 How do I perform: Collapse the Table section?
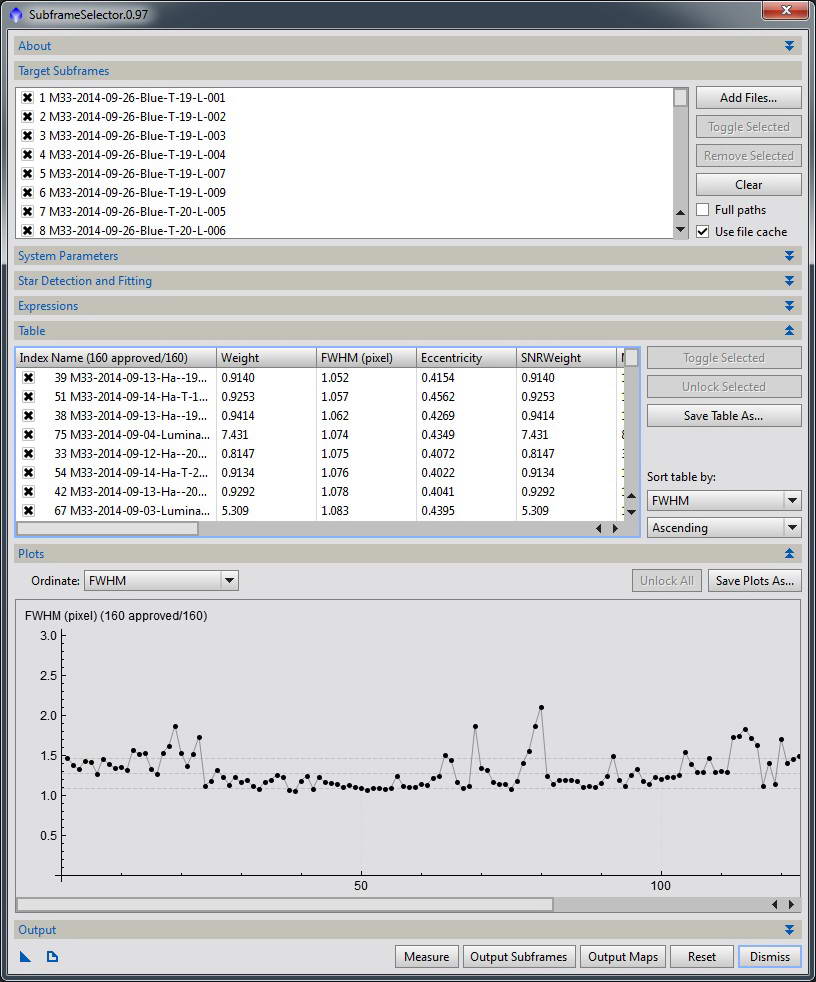point(789,331)
